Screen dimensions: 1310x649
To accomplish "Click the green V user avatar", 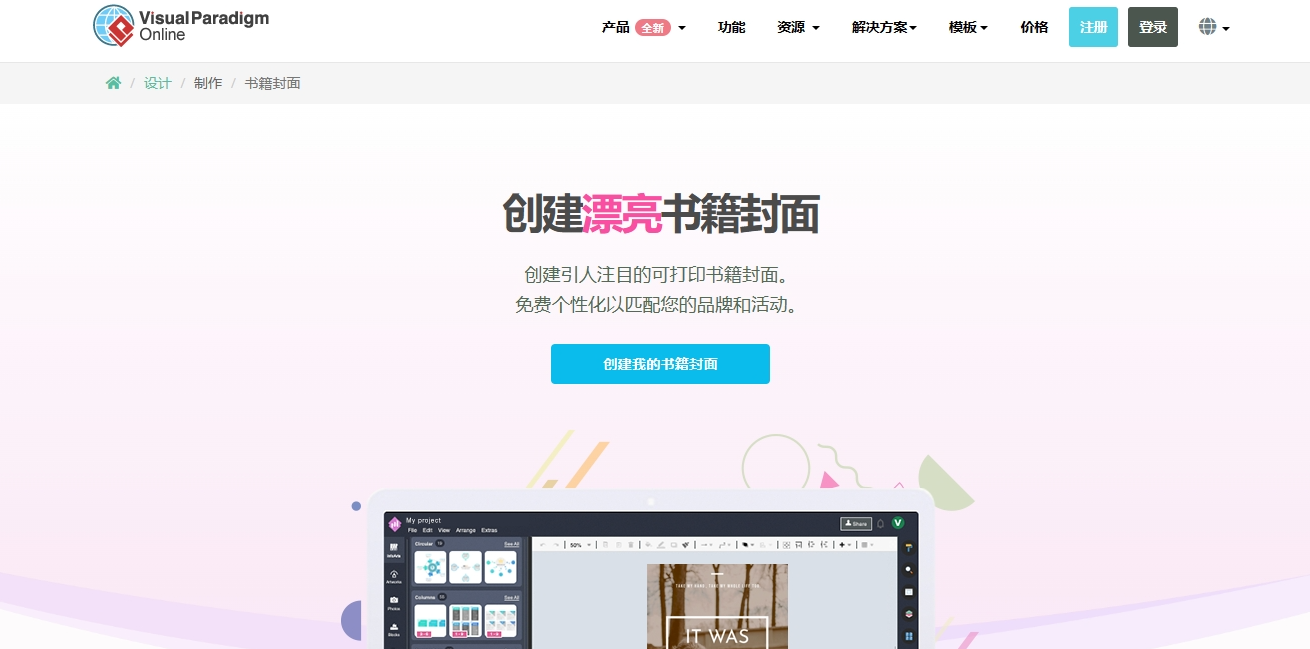I will coord(898,523).
